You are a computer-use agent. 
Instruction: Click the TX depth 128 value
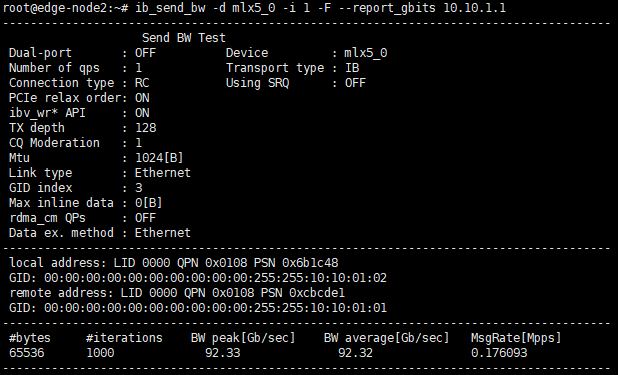tap(145, 128)
